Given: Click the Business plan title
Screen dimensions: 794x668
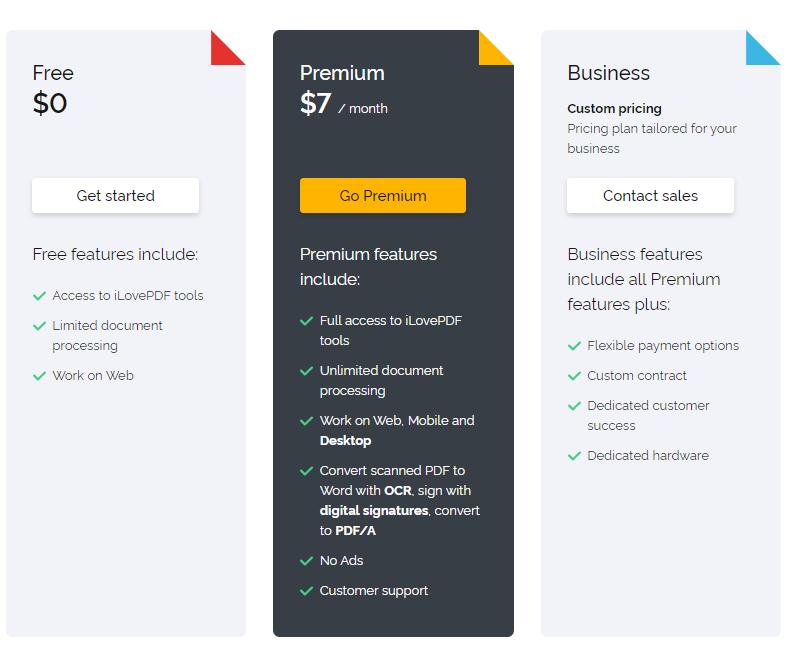Looking at the screenshot, I should [x=608, y=73].
